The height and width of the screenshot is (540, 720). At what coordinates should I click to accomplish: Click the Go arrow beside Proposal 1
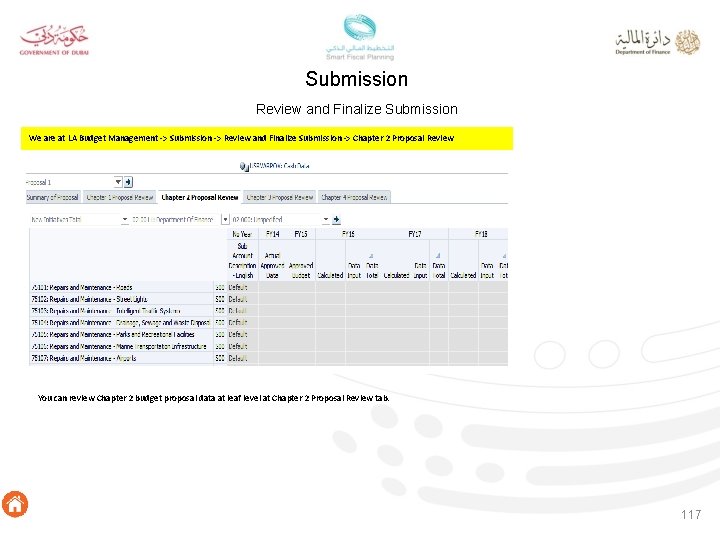[x=128, y=182]
